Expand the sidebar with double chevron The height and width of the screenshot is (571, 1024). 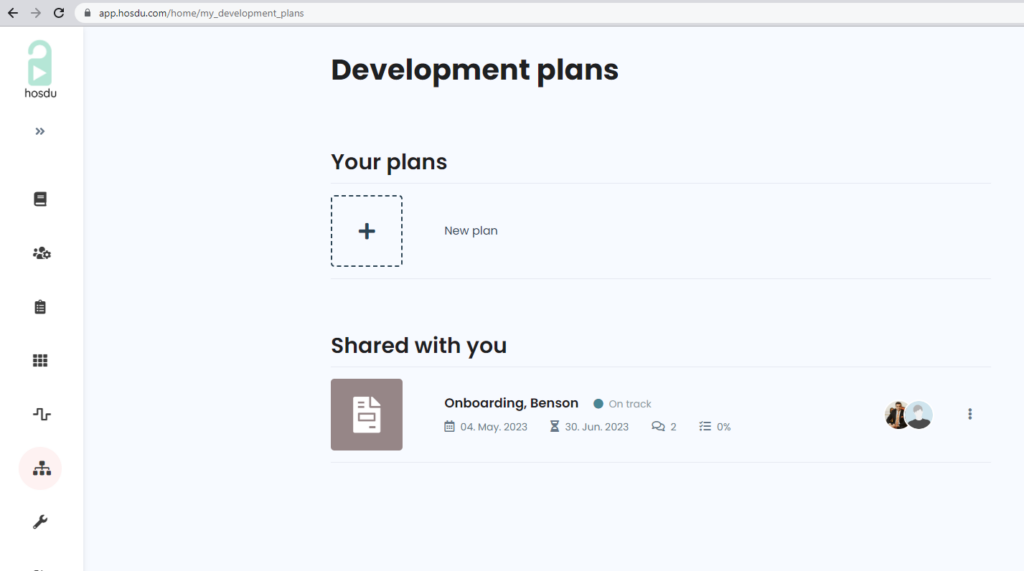pyautogui.click(x=40, y=131)
